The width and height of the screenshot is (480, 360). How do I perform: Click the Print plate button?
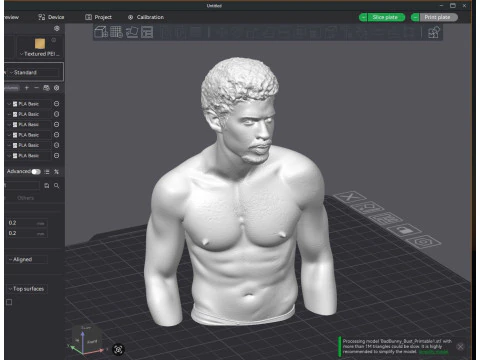click(x=438, y=17)
